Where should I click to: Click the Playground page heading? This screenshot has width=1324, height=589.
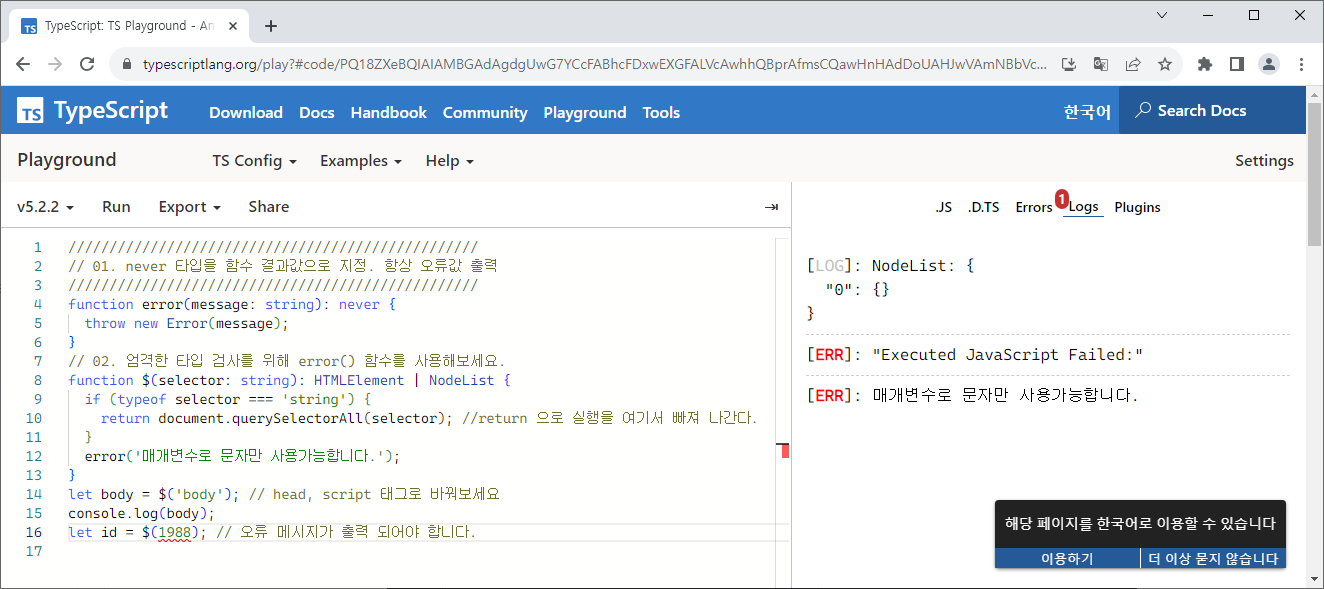(67, 160)
